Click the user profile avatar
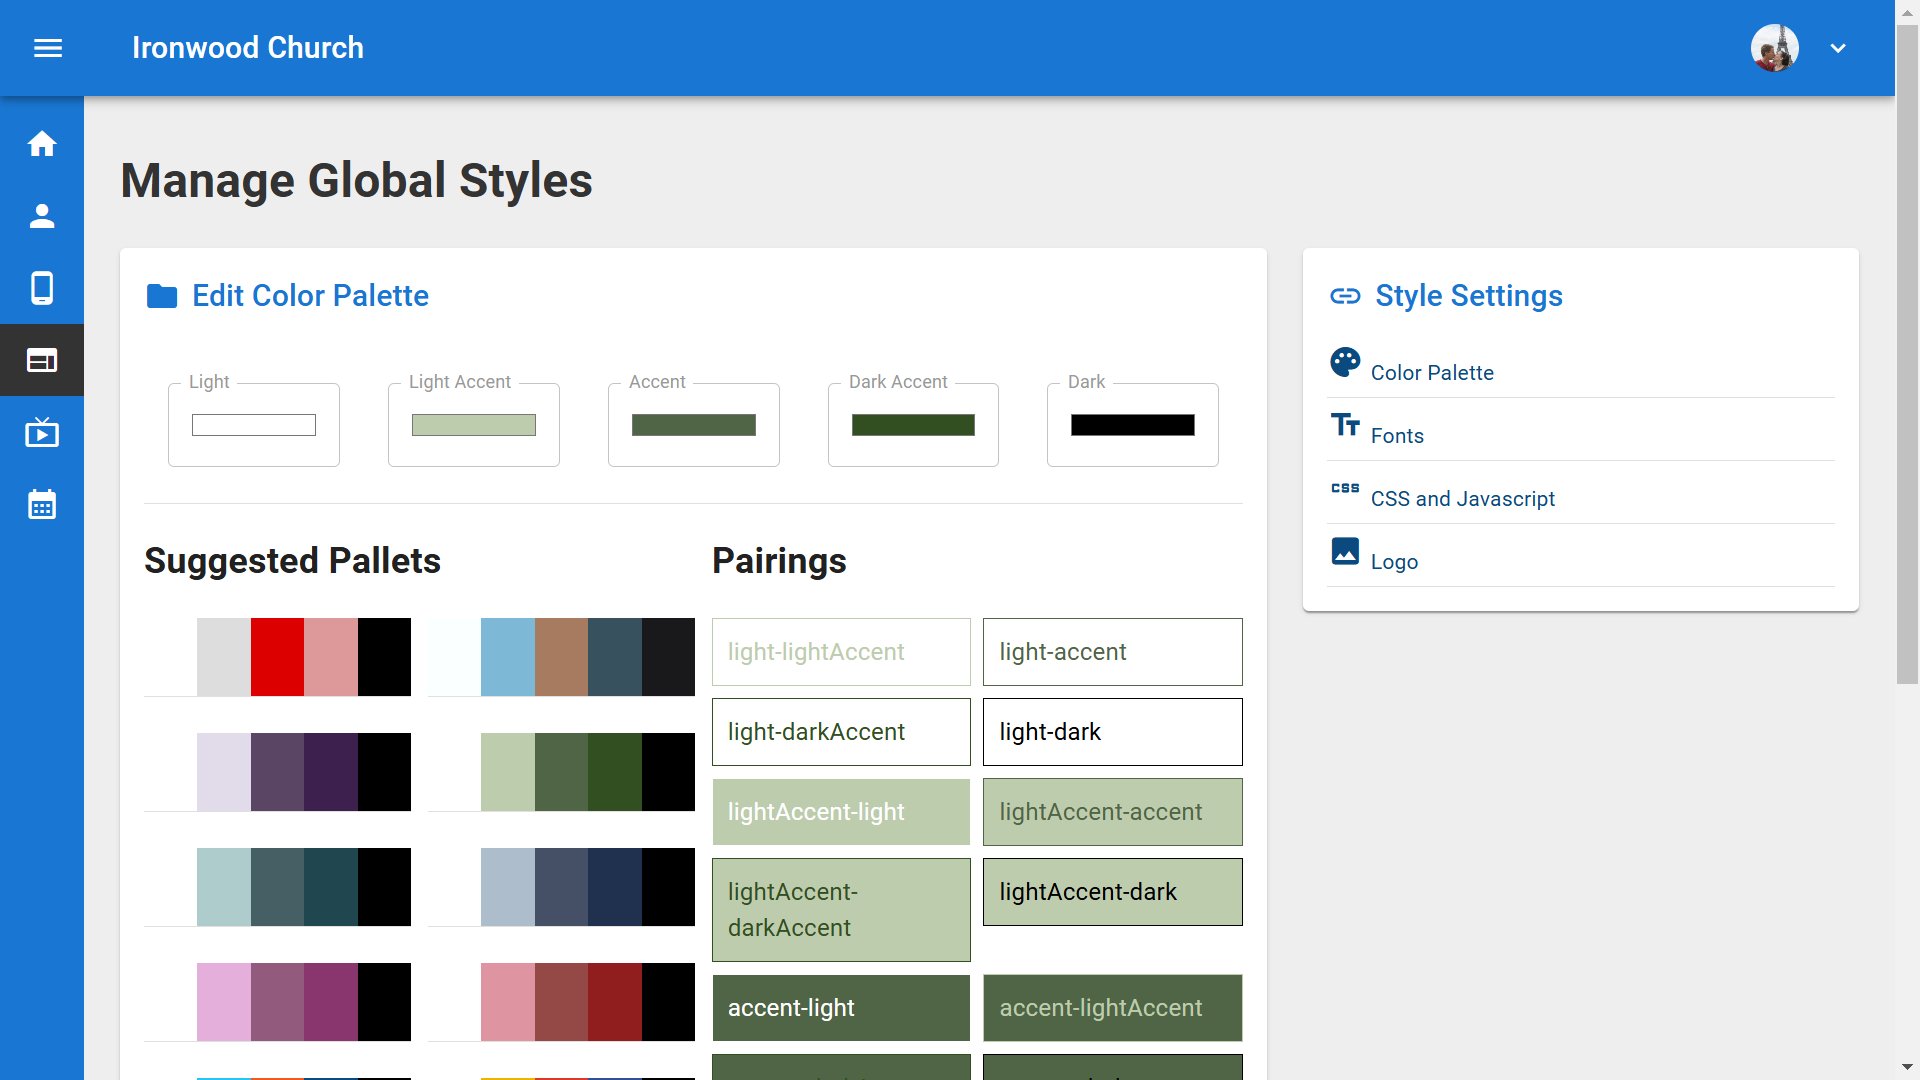Screen dimensions: 1920x1080 point(1774,48)
